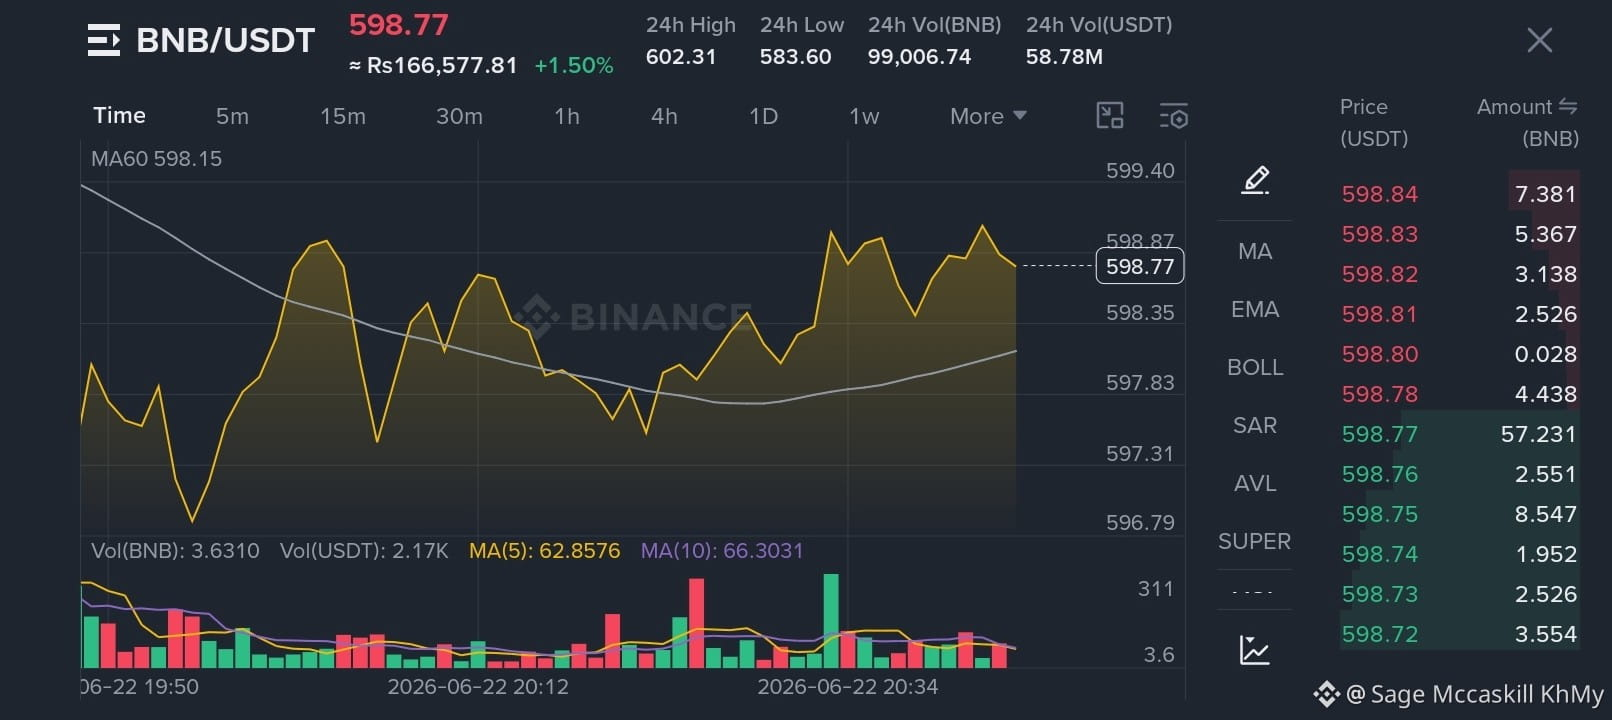Switch to the 1D interval

(x=763, y=116)
